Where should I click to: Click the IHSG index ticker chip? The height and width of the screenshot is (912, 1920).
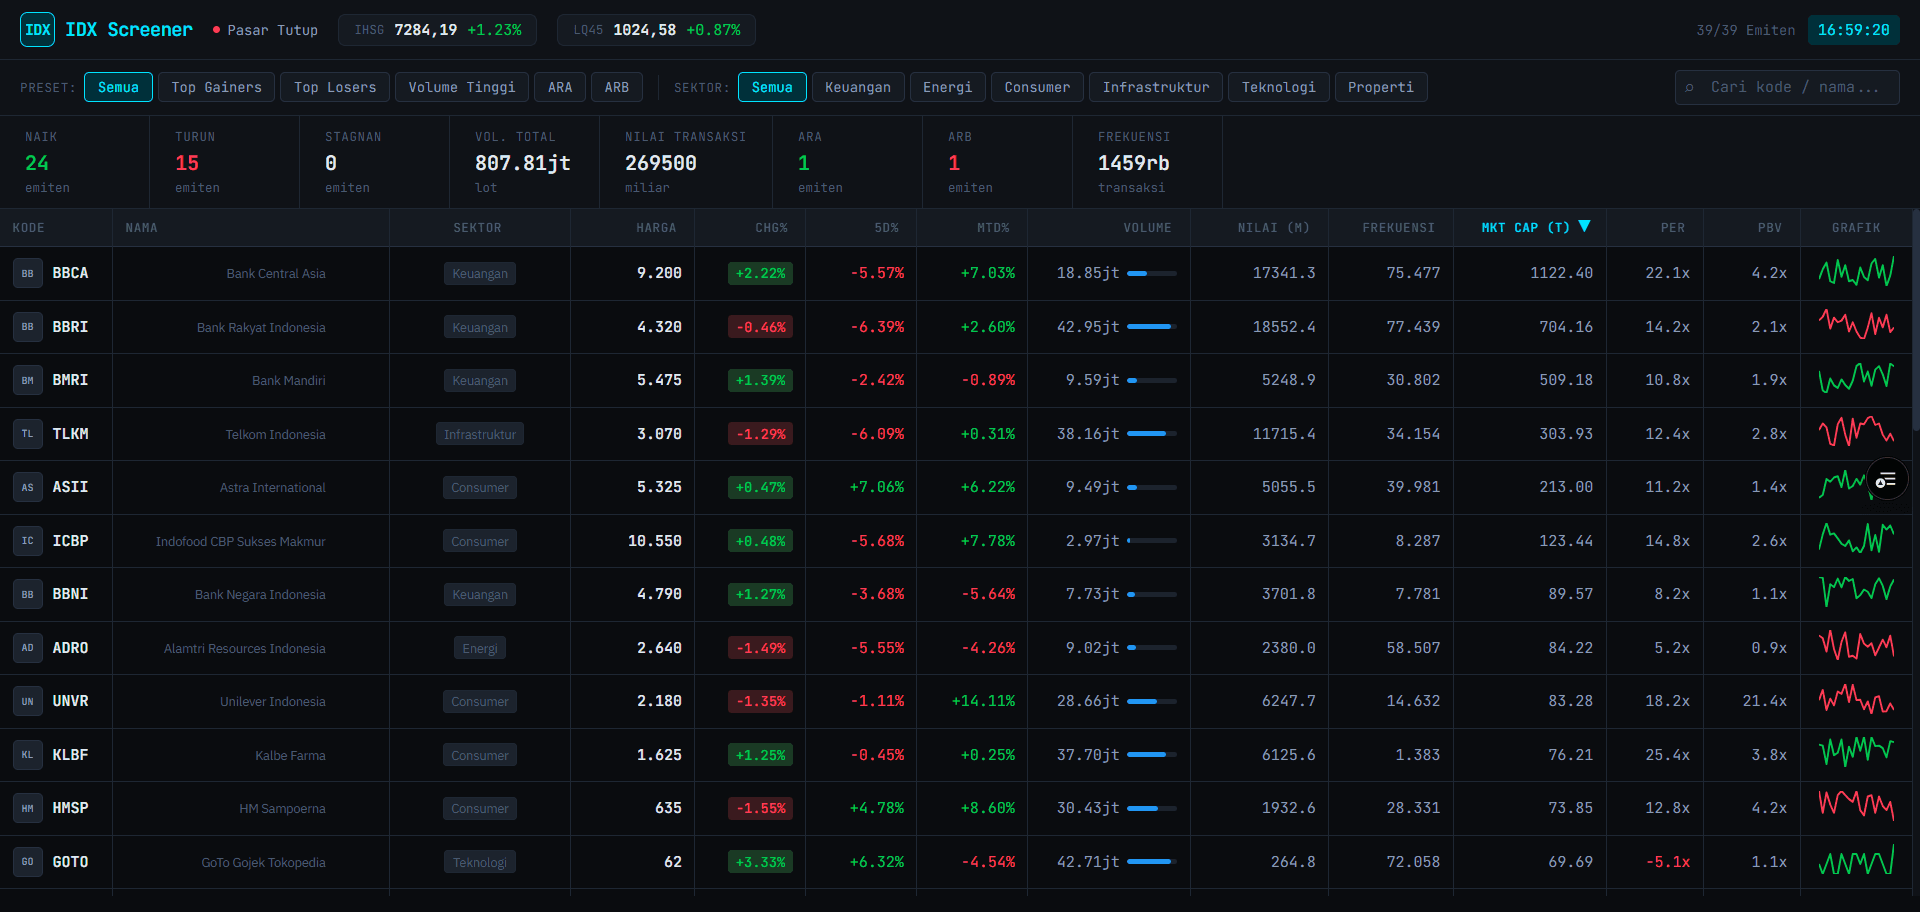click(x=437, y=30)
